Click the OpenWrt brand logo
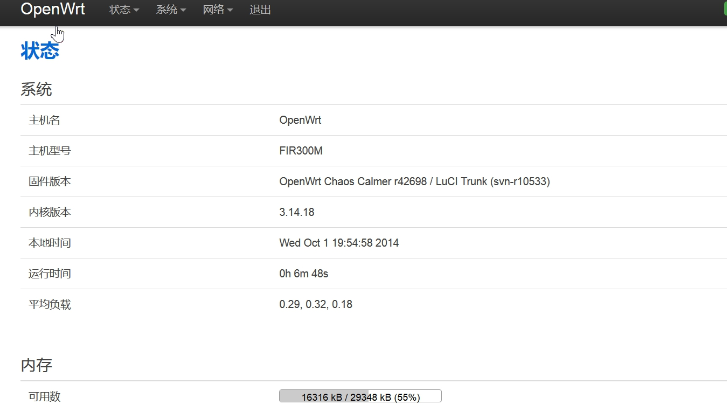Screen dimensions: 727x410 (x=52, y=10)
